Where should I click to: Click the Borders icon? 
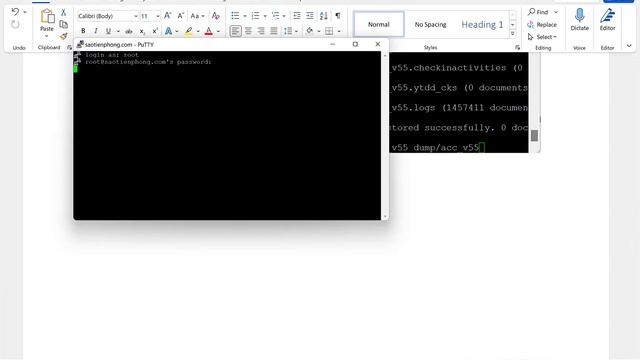point(329,31)
